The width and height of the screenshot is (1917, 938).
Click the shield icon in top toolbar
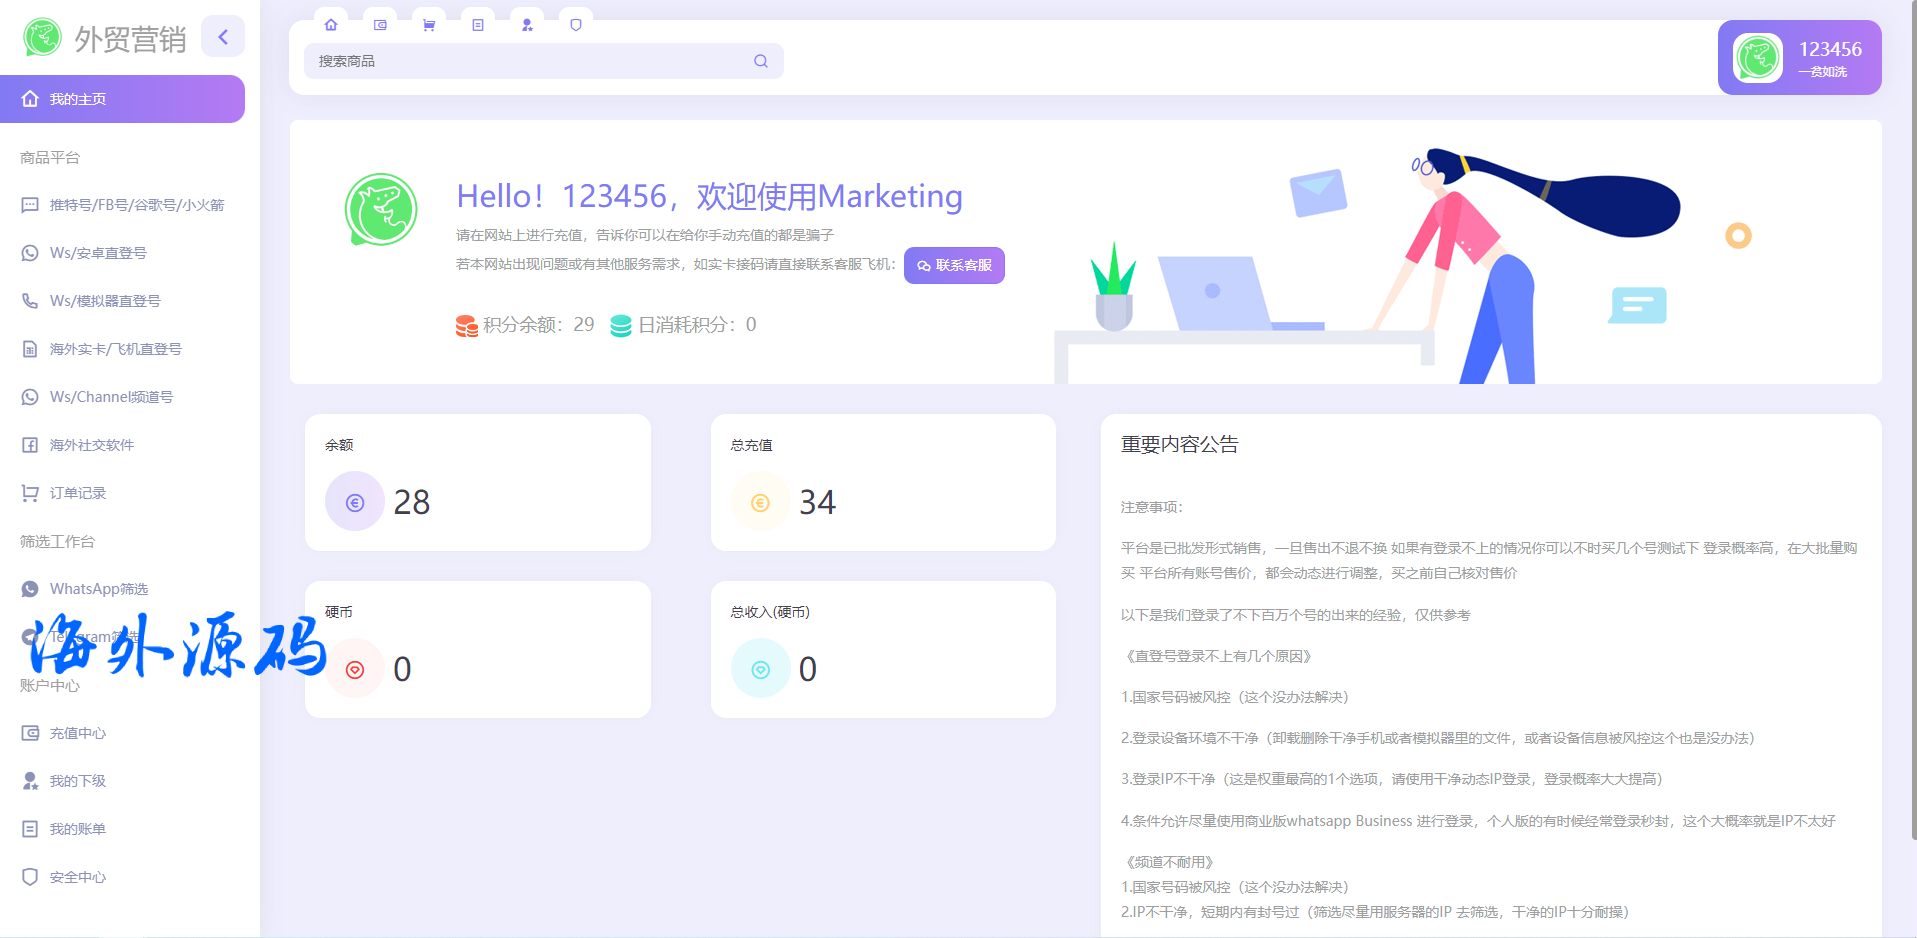576,25
